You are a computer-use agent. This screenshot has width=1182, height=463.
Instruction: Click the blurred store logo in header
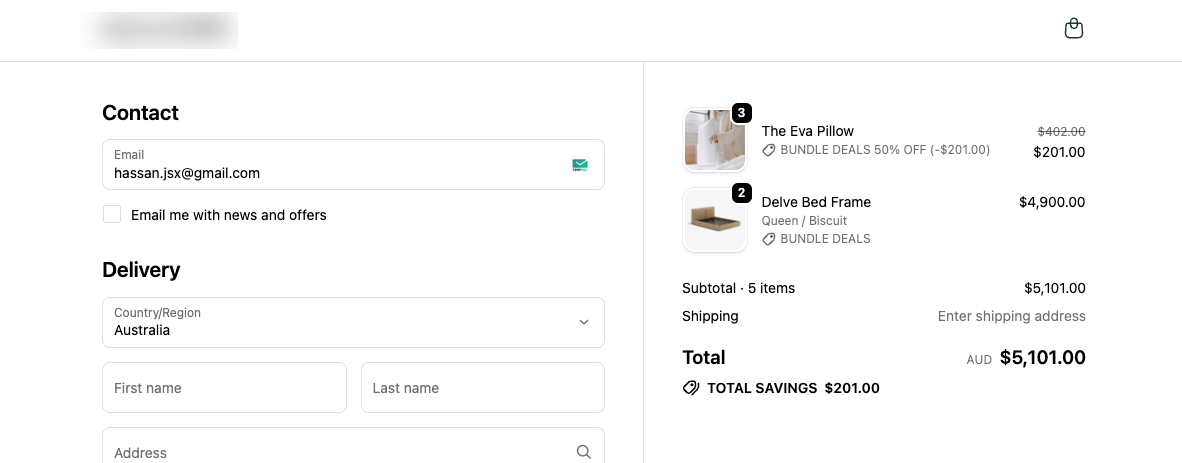[161, 30]
